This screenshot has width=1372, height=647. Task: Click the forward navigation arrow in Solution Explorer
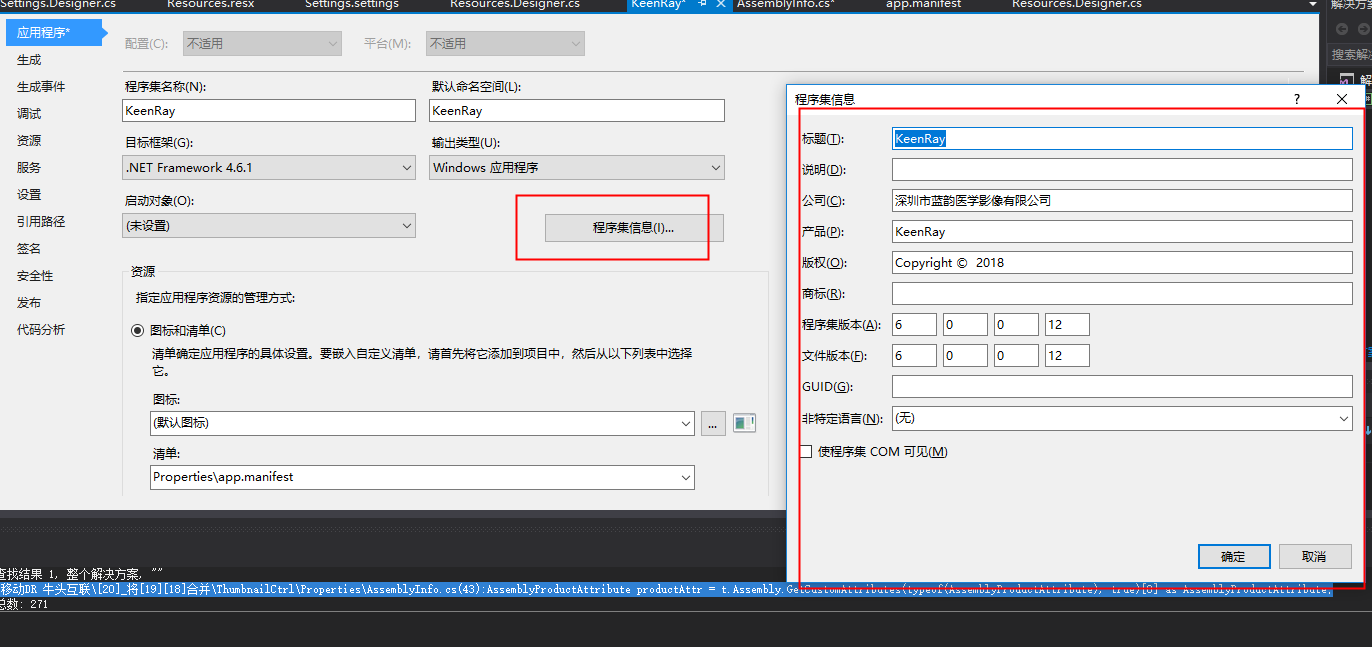tap(1364, 29)
